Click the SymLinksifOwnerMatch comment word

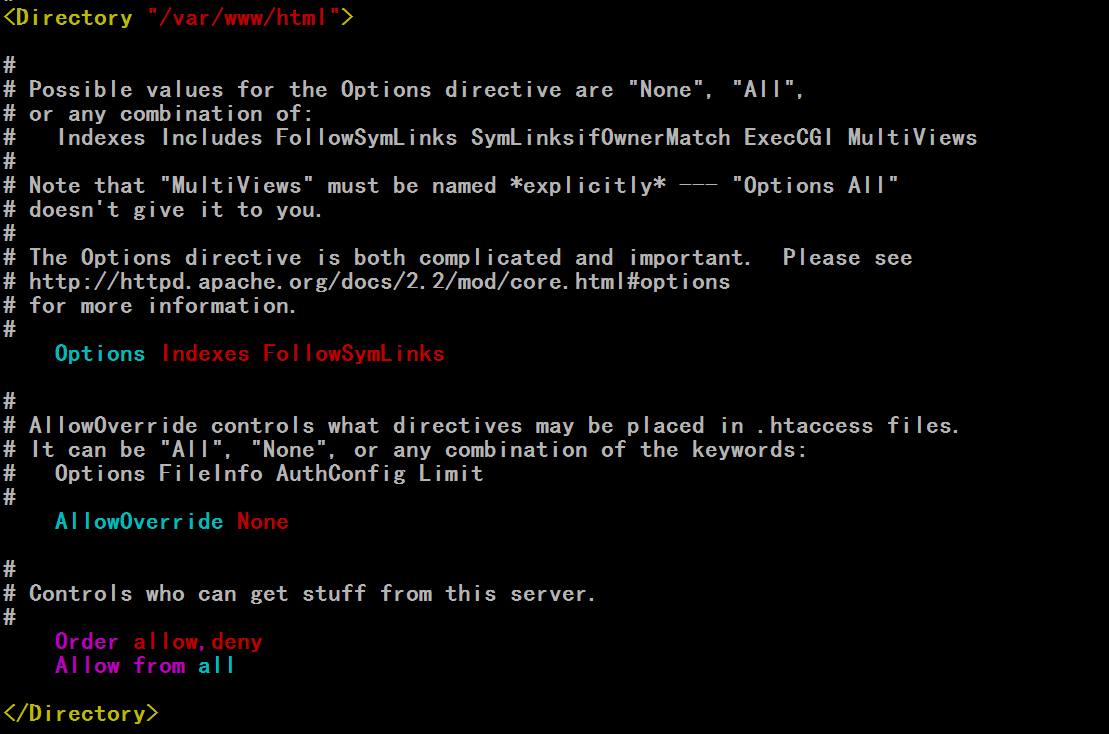tap(600, 137)
